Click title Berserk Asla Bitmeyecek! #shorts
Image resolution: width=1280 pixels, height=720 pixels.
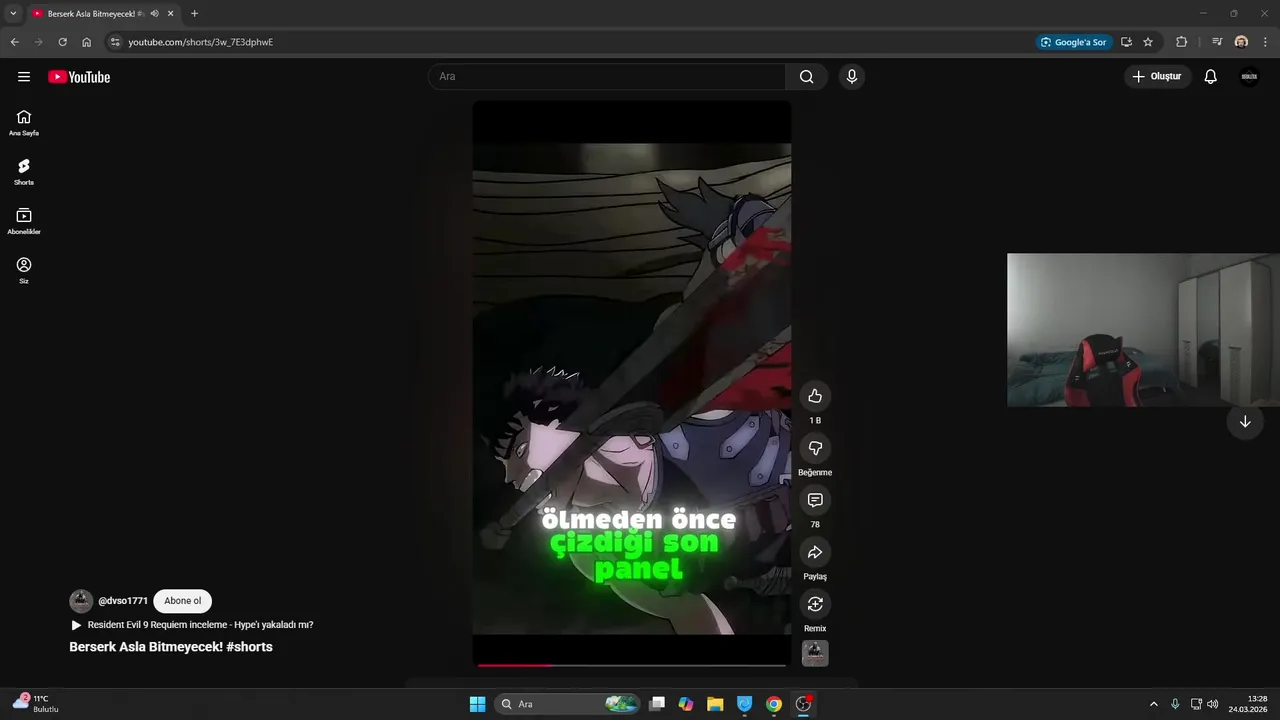pyautogui.click(x=171, y=647)
